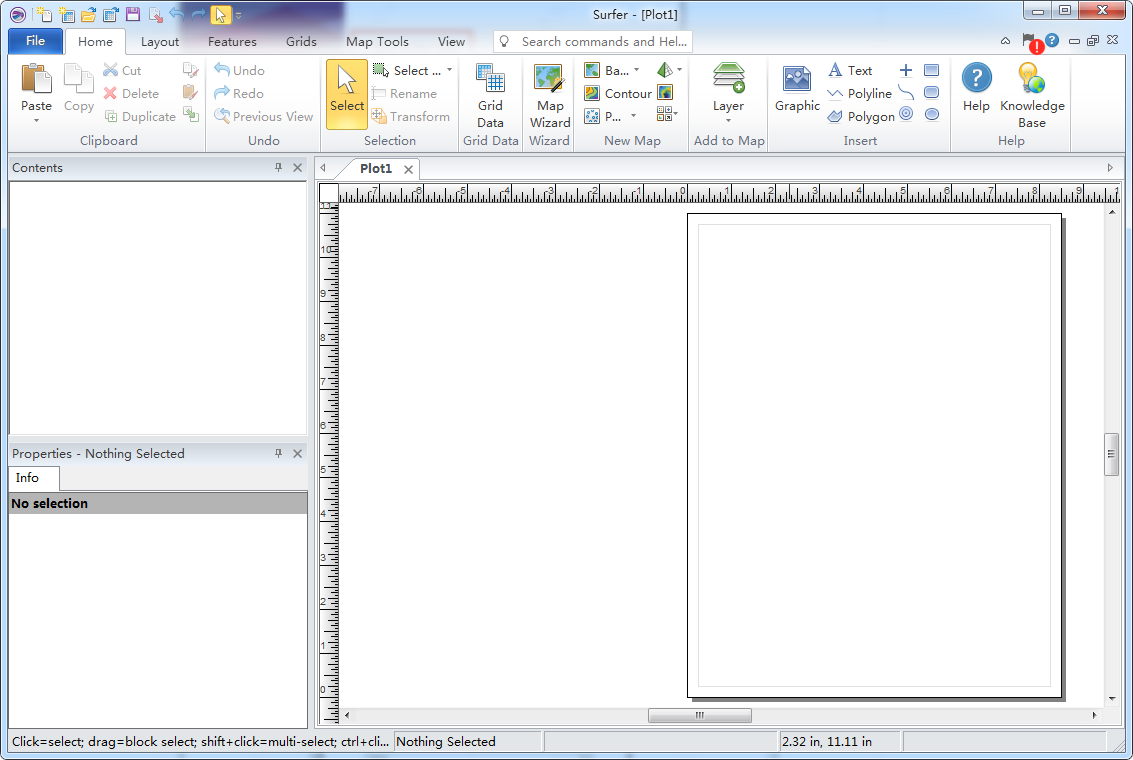This screenshot has width=1133, height=760.
Task: Select the Text insert tool
Action: pos(850,70)
